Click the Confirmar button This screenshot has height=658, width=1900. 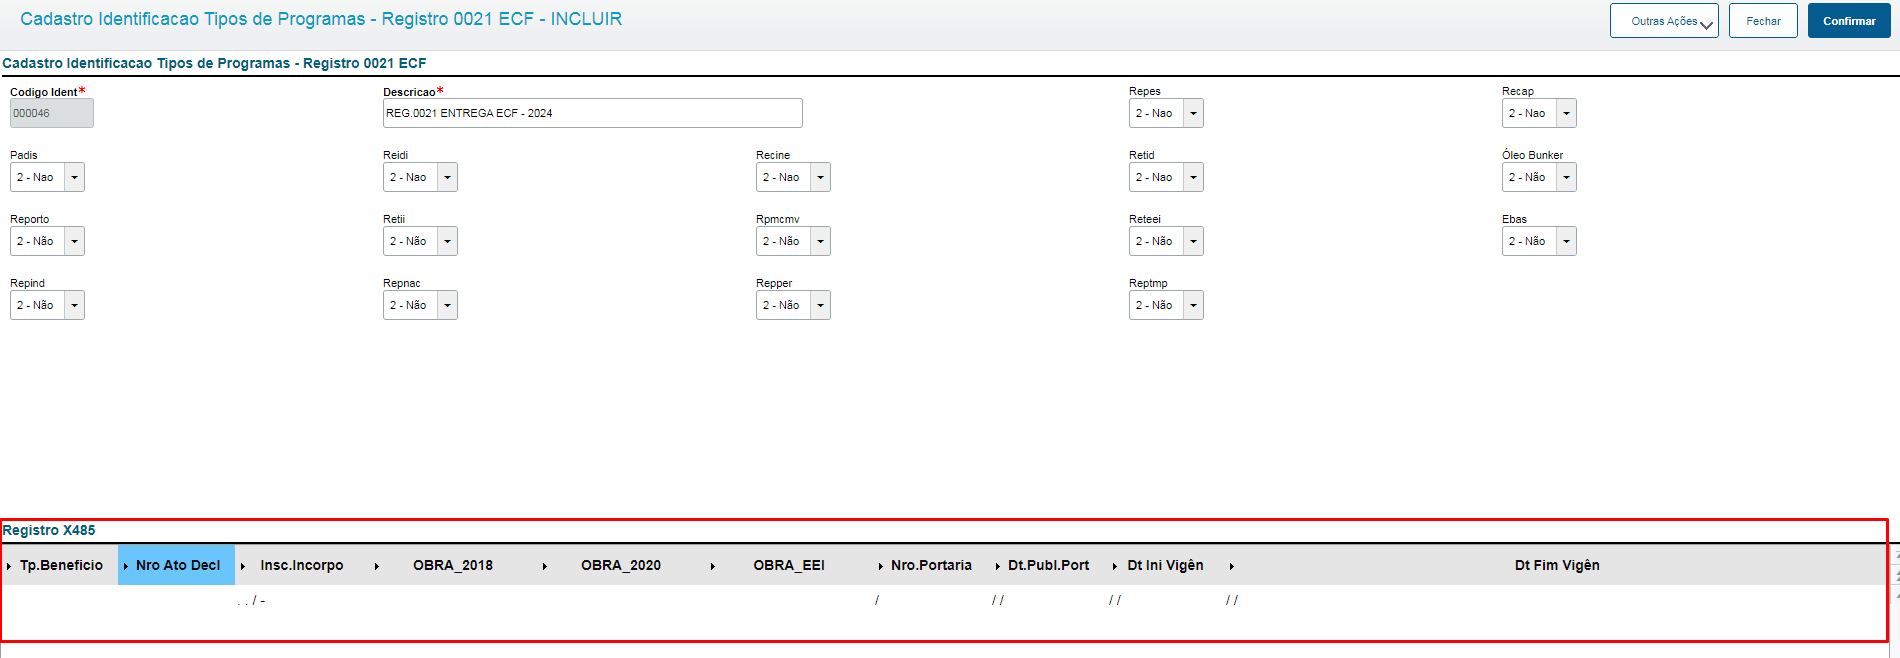point(1849,21)
